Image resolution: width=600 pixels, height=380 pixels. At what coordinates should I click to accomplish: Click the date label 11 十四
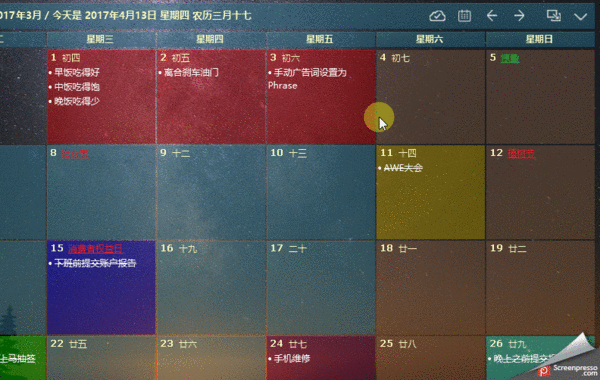[x=398, y=153]
